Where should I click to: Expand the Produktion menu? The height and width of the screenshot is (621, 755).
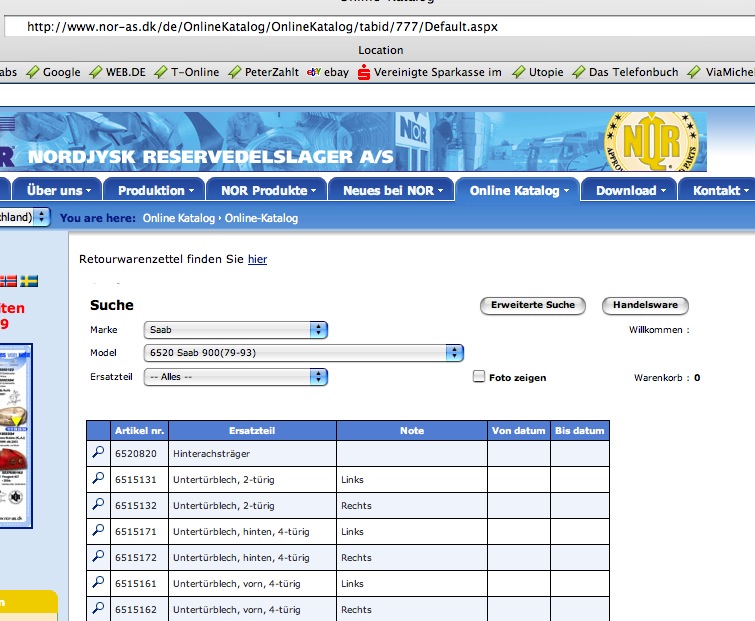[155, 191]
